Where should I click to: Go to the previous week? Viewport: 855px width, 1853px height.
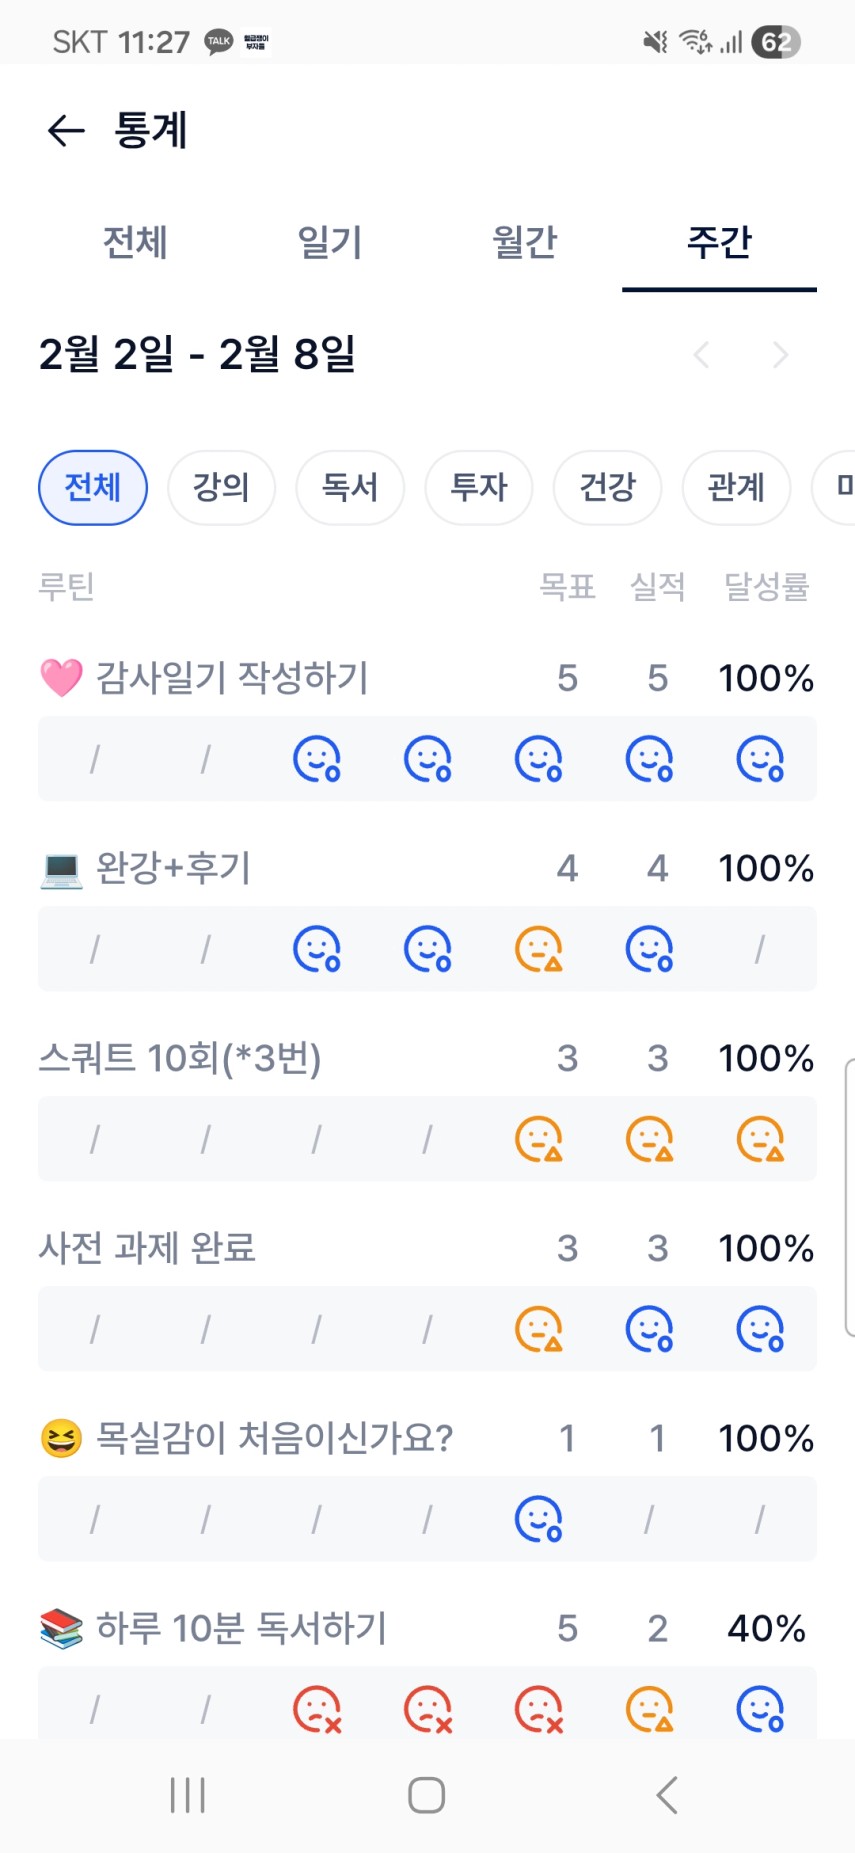click(702, 355)
